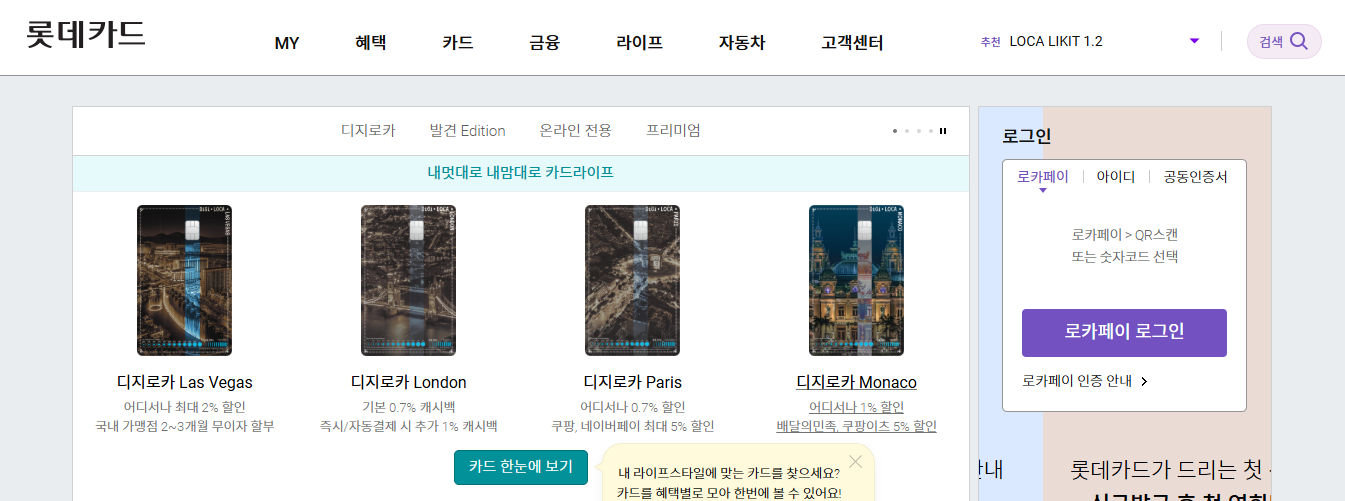This screenshot has height=501, width=1345.
Task: Select the 로카페이 login tab
Action: coord(1043,177)
